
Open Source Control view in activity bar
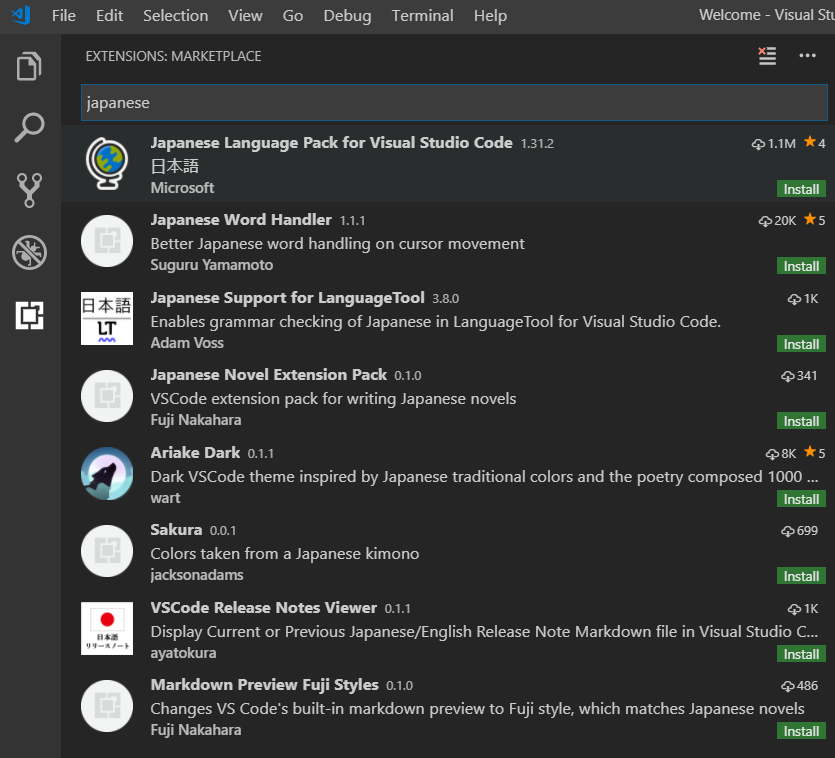coord(29,190)
